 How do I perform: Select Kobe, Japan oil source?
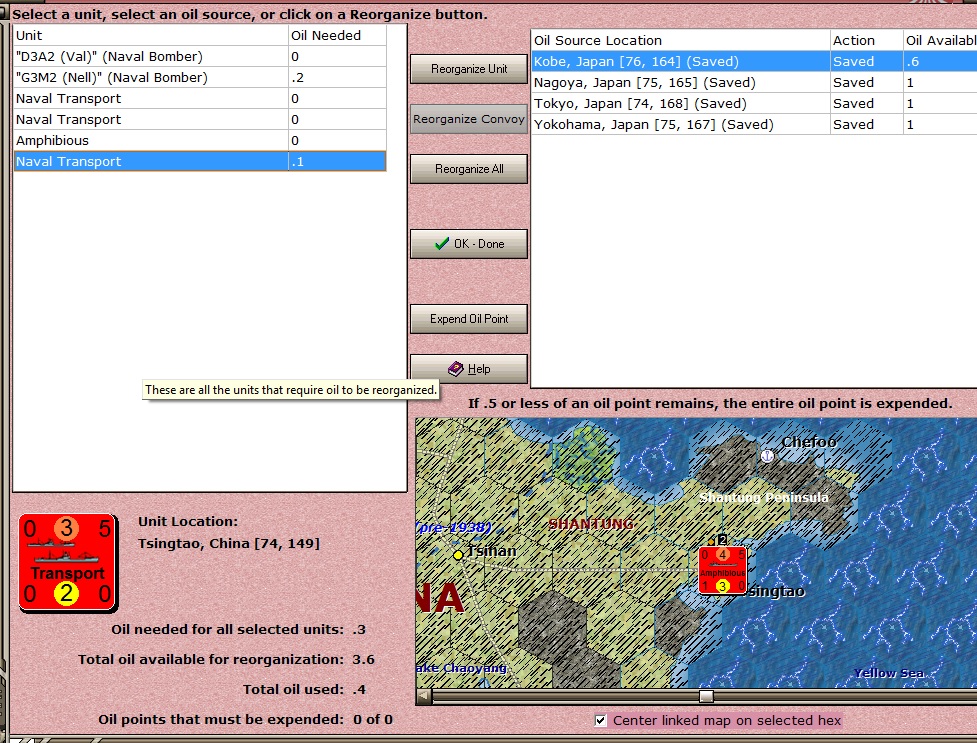click(754, 62)
